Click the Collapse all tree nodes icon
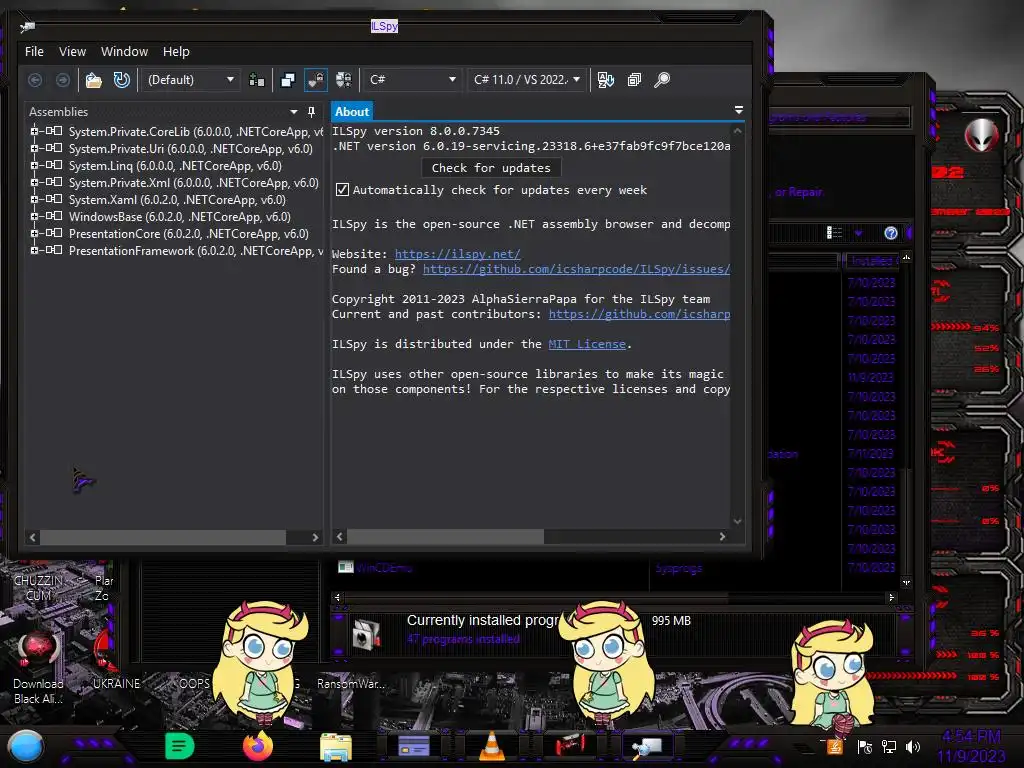 click(634, 80)
